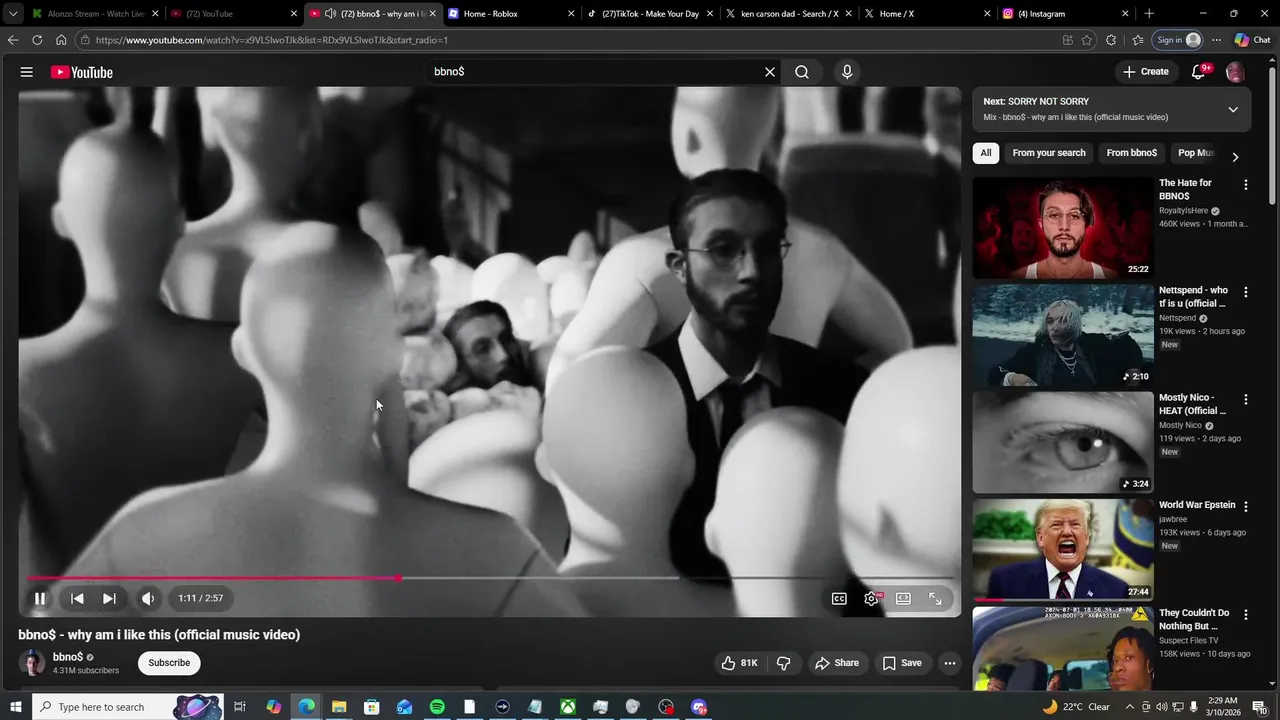The height and width of the screenshot is (720, 1280).
Task: Like the video with 81K likes
Action: 739,663
